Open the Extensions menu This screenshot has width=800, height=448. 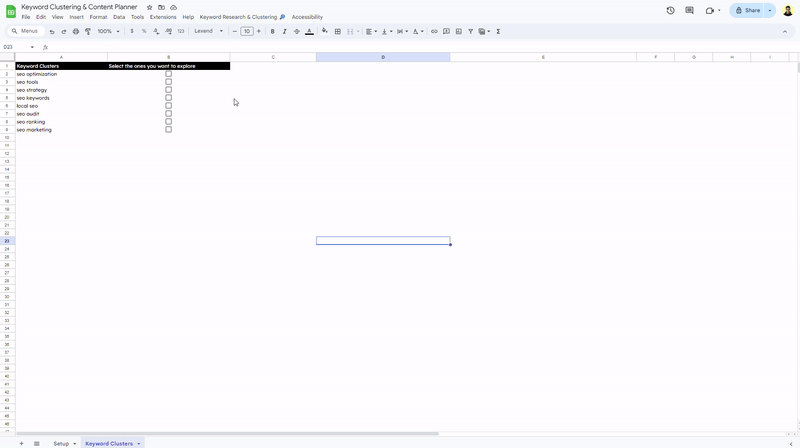[x=163, y=17]
